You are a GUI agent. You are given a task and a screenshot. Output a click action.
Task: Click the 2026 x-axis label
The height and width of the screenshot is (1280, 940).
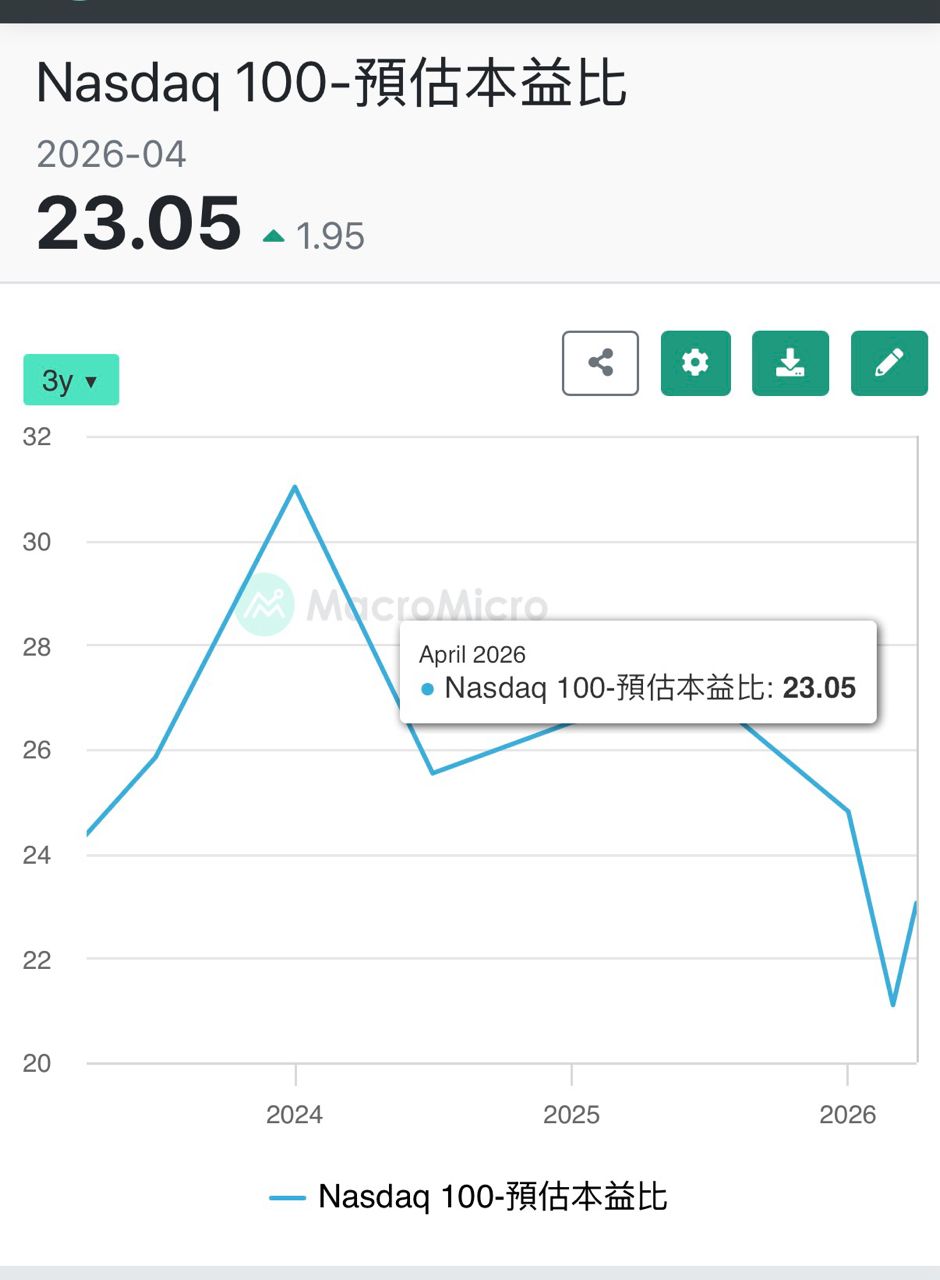click(847, 1115)
